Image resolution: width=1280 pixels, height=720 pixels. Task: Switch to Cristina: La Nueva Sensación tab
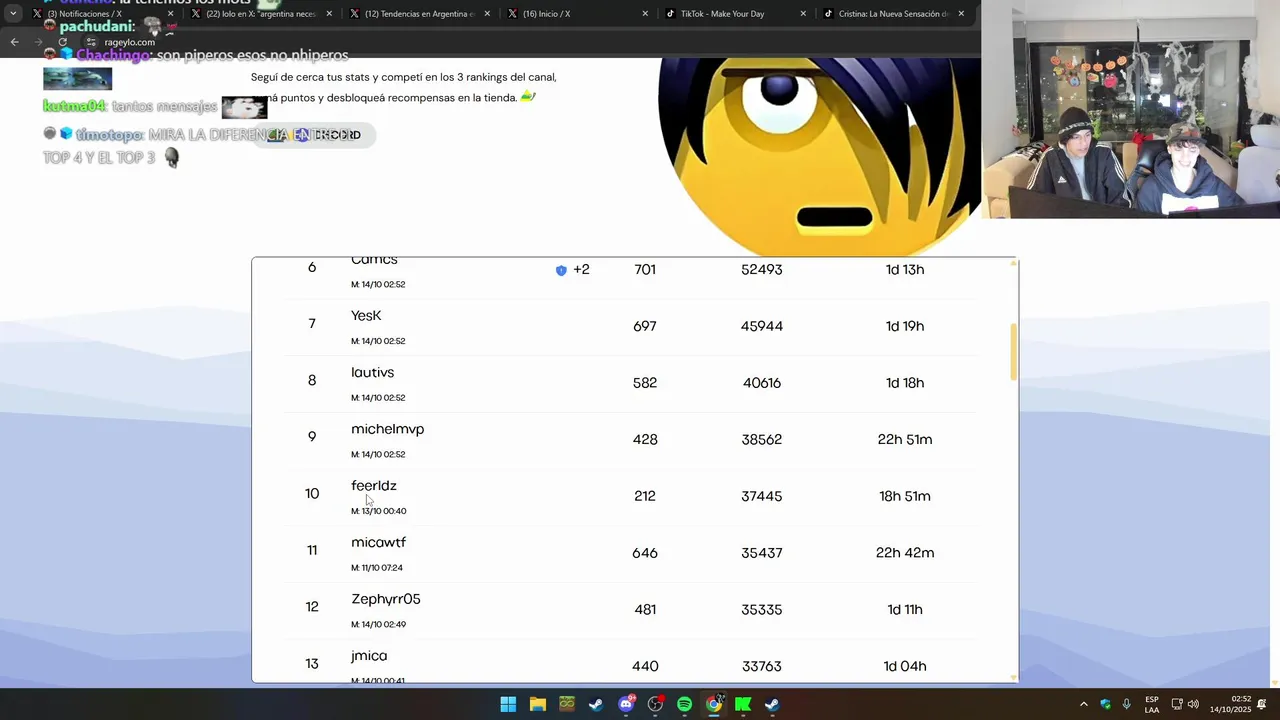895,14
